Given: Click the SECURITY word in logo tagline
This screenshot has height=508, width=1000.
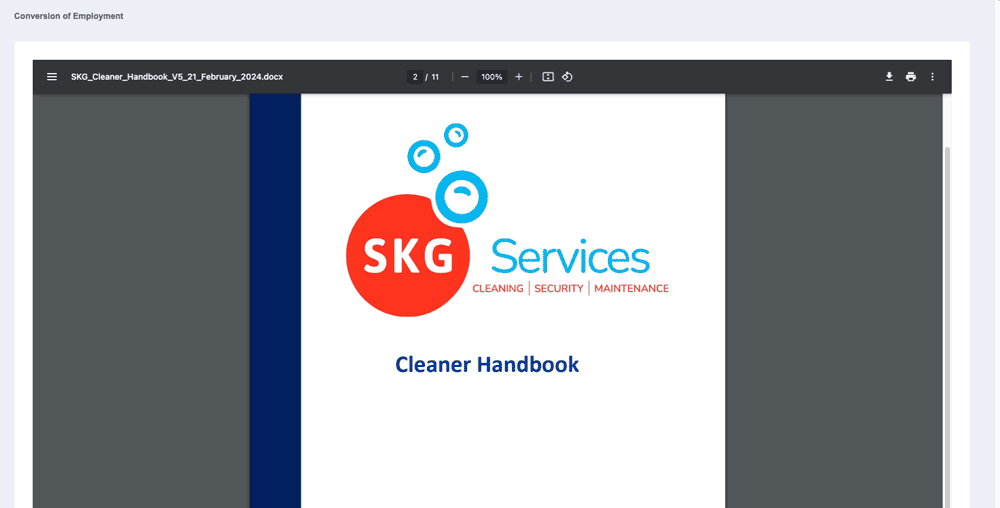Looking at the screenshot, I should pyautogui.click(x=559, y=289).
